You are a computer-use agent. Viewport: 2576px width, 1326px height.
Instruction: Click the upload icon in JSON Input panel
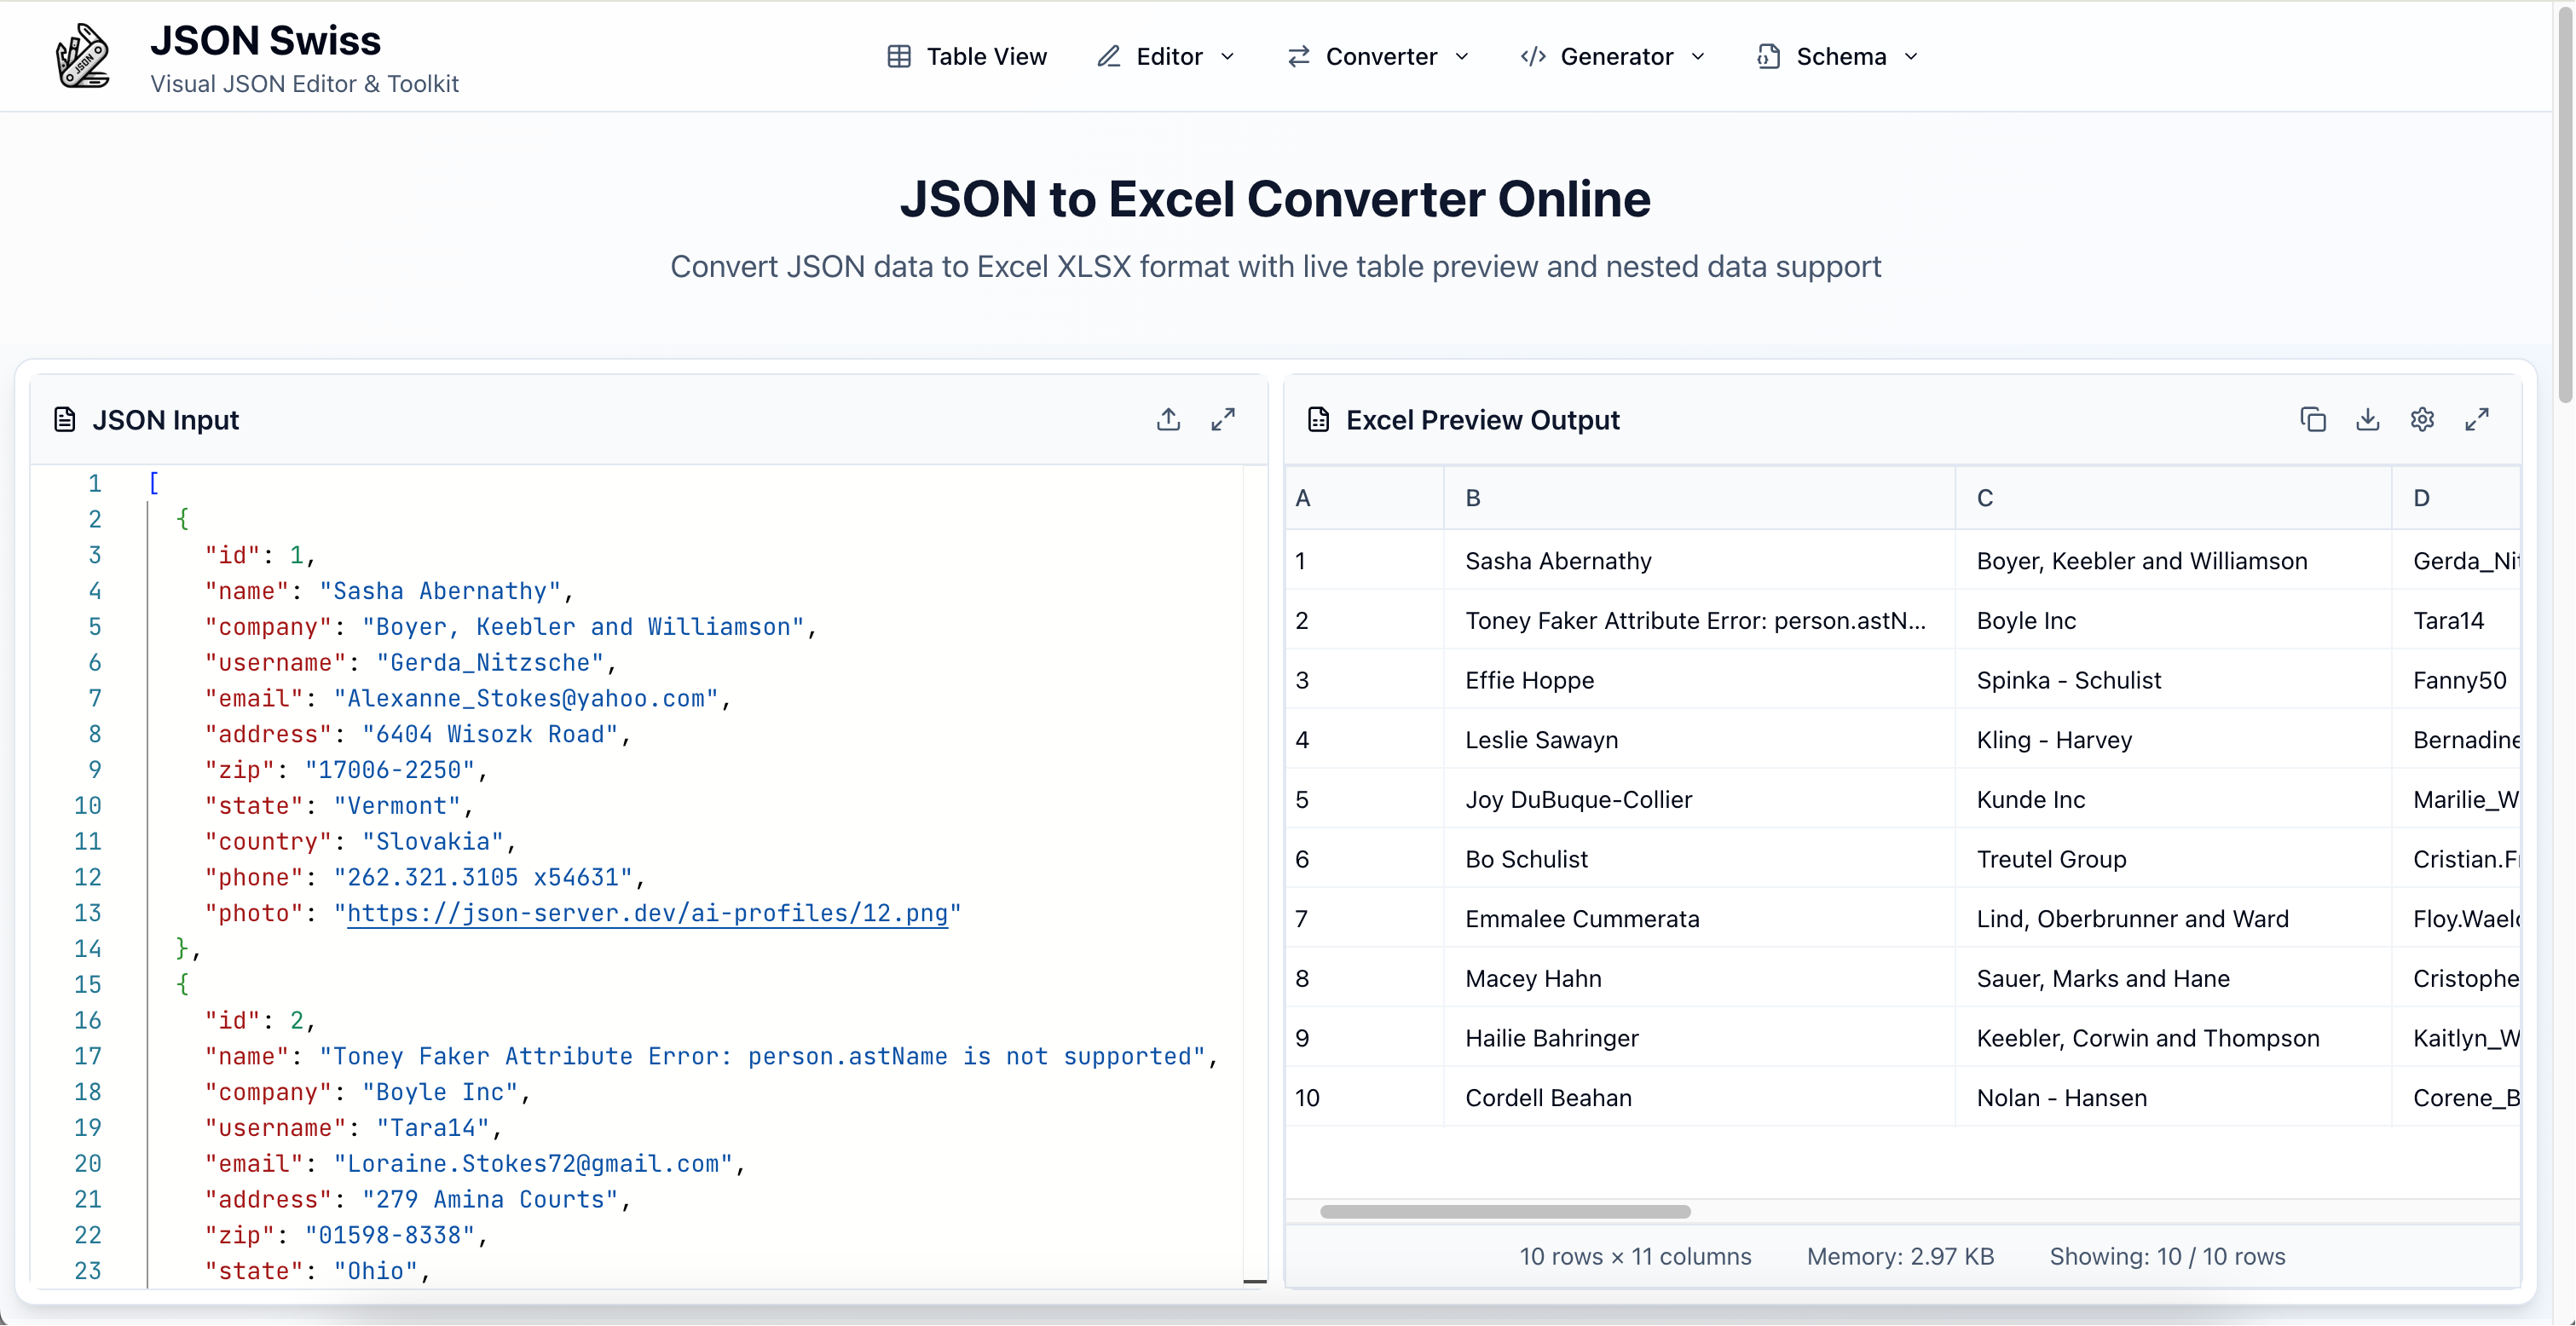click(1168, 420)
